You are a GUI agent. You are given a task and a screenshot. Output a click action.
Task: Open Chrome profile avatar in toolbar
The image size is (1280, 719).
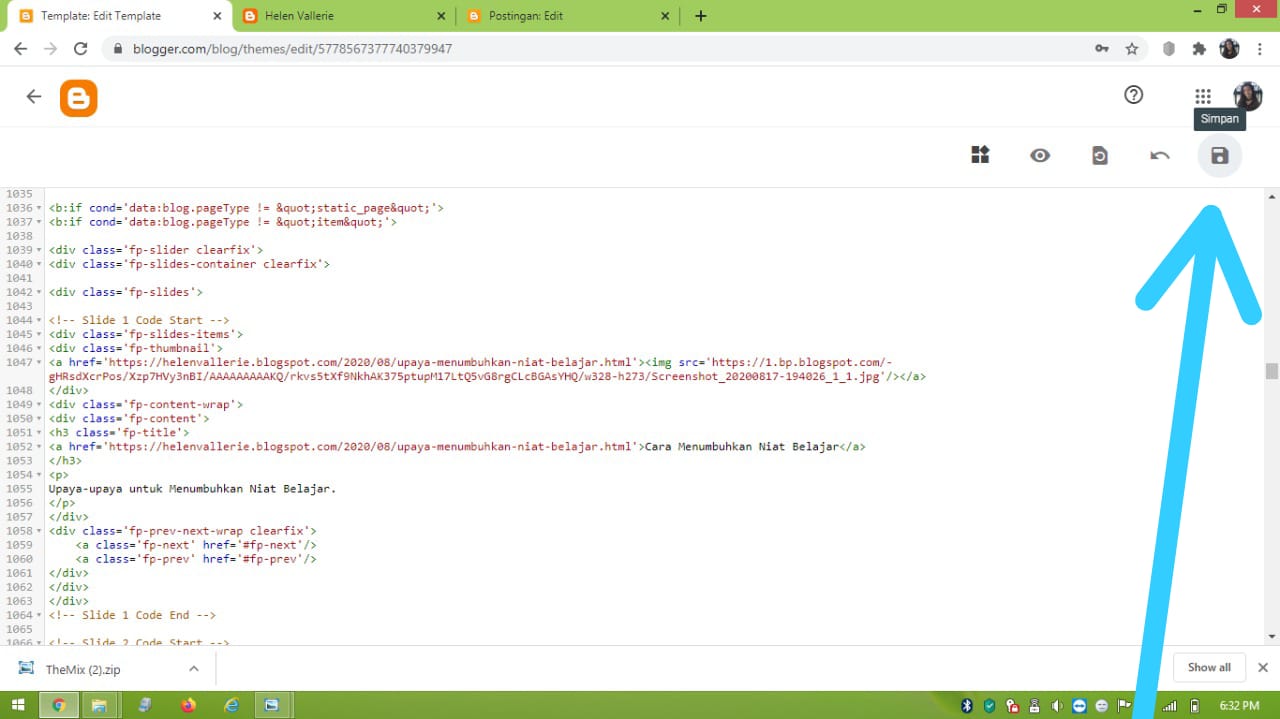1230,48
